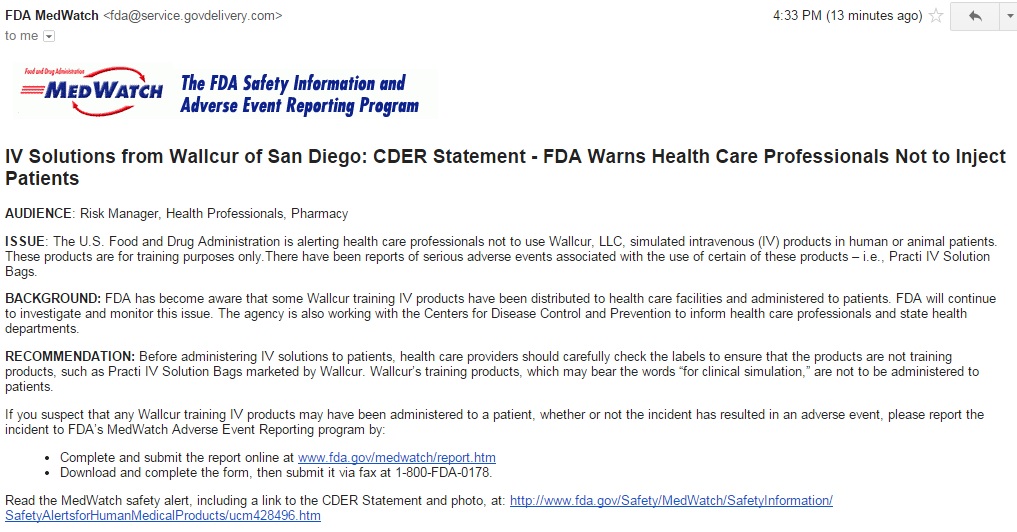The height and width of the screenshot is (532, 1017).
Task: Click the sender name FDA MedWatch
Action: [52, 16]
